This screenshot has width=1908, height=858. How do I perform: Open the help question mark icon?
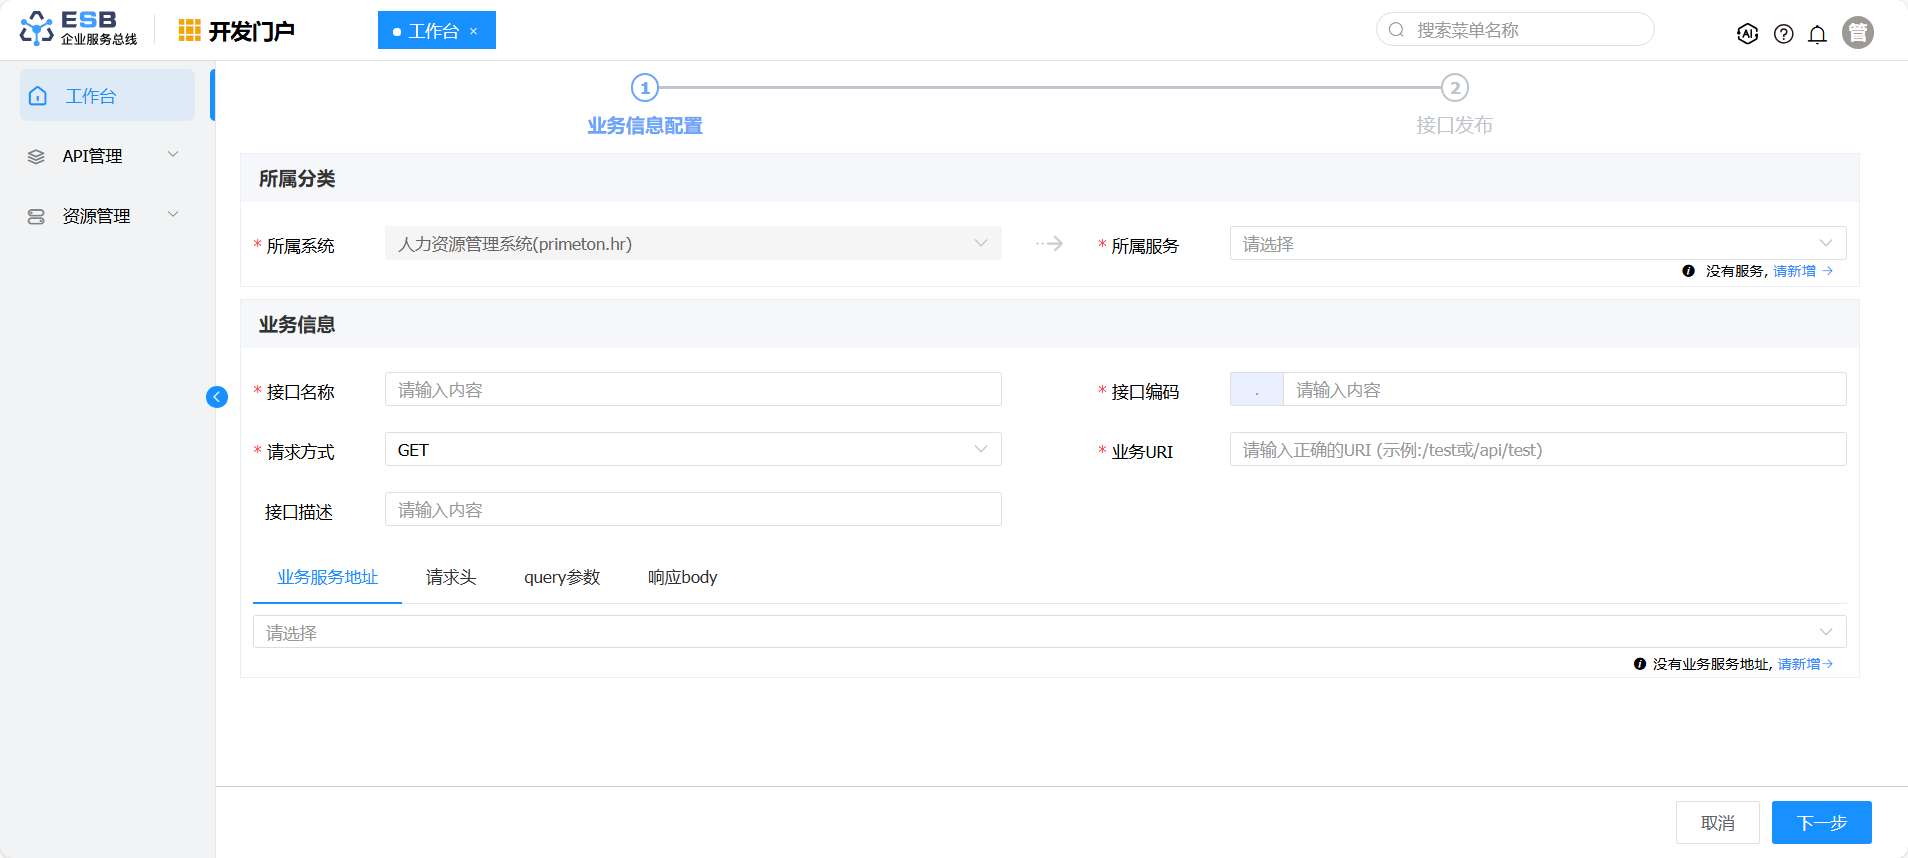(x=1783, y=34)
